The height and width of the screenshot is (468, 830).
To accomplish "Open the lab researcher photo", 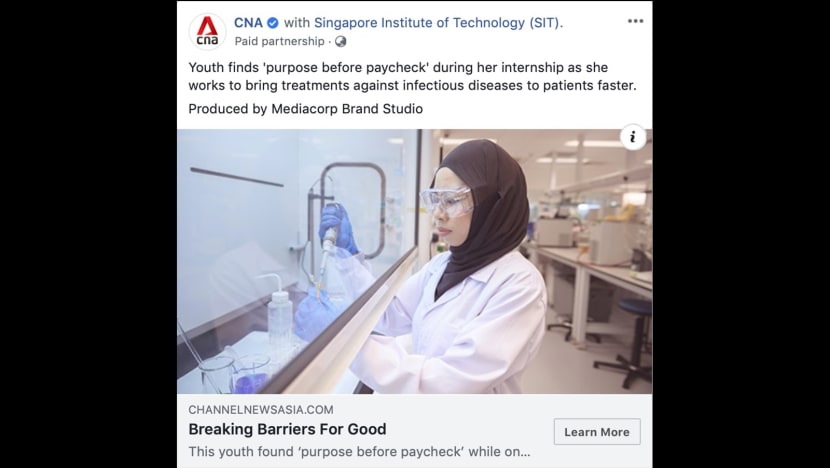I will click(414, 262).
